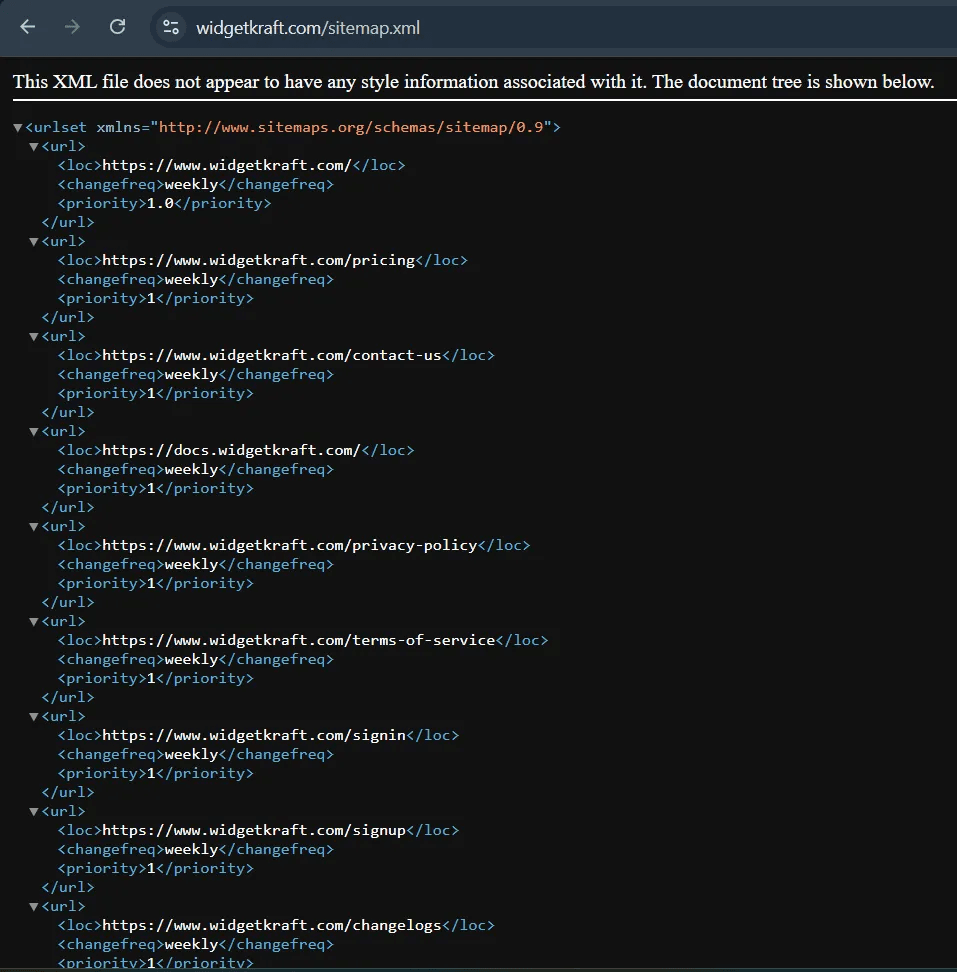The height and width of the screenshot is (972, 957).
Task: Collapse the terms-of-service url element
Action: (33, 621)
